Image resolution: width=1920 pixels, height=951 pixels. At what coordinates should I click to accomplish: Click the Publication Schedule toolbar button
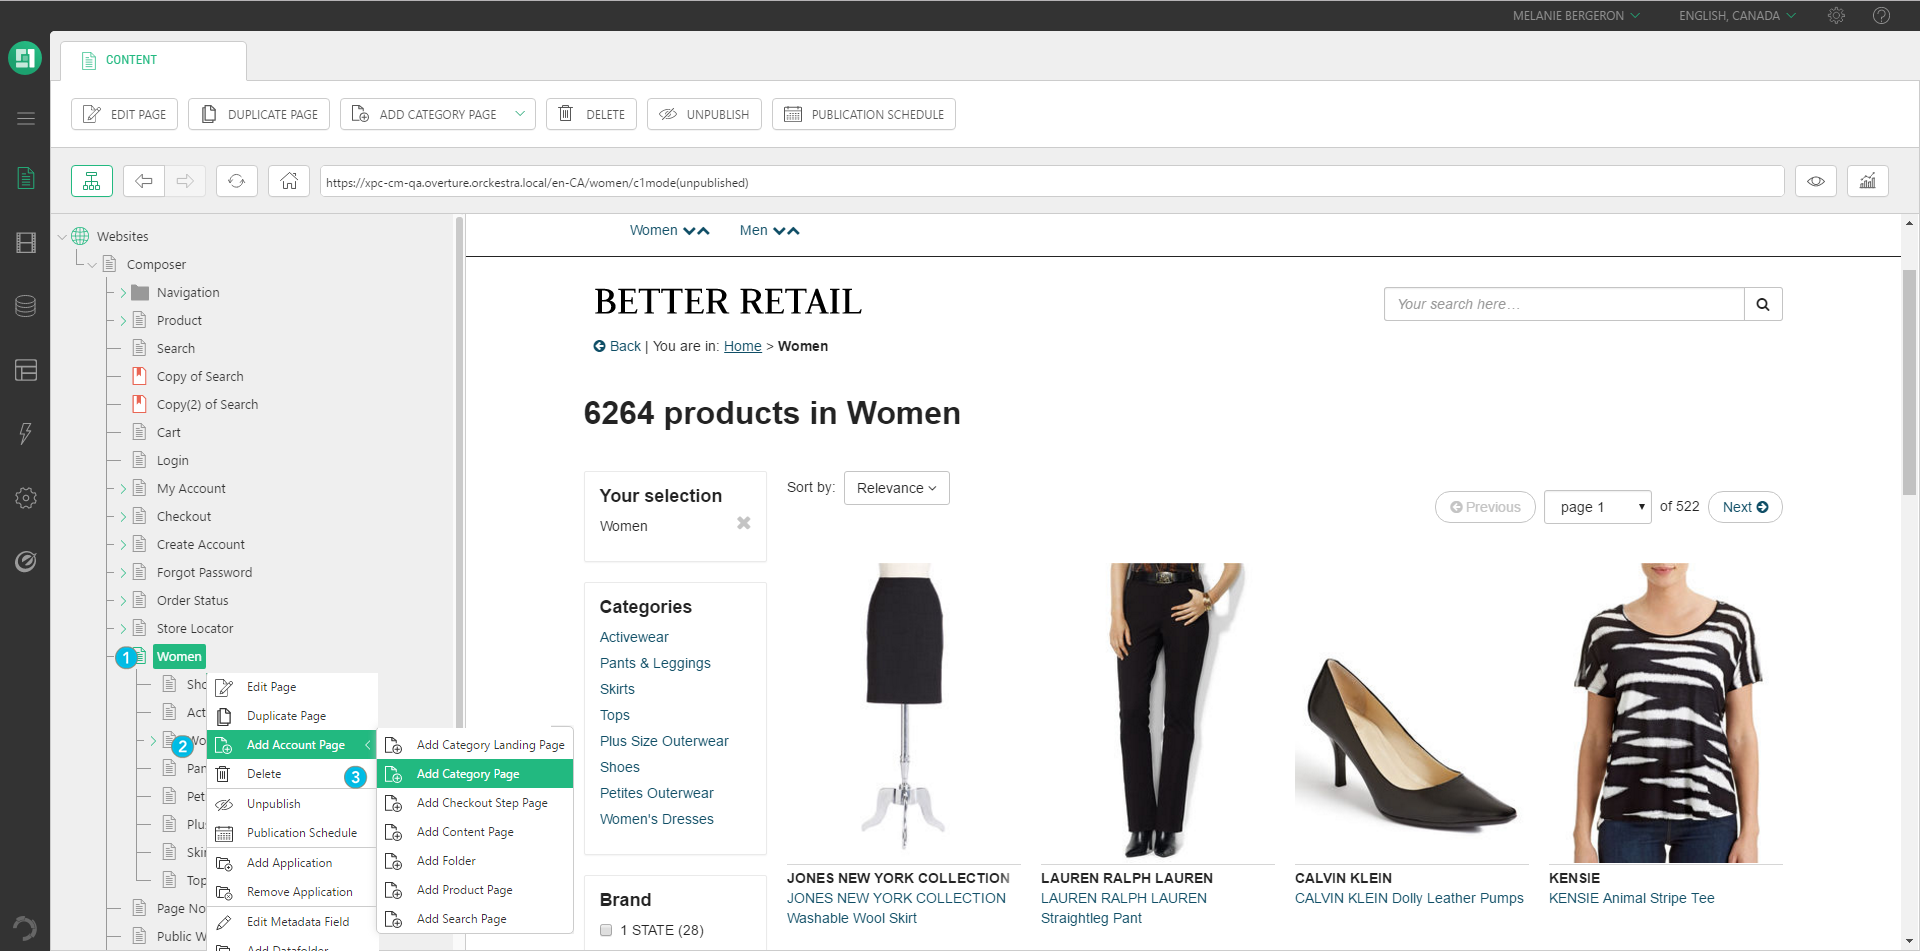pyautogui.click(x=864, y=114)
